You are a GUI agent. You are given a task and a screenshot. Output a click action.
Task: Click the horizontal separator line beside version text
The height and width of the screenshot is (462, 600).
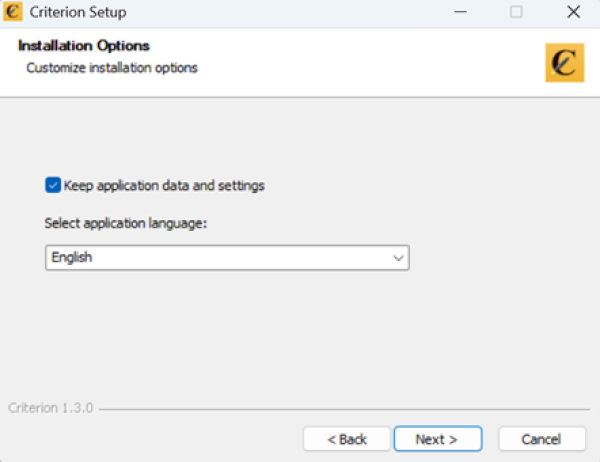340,409
